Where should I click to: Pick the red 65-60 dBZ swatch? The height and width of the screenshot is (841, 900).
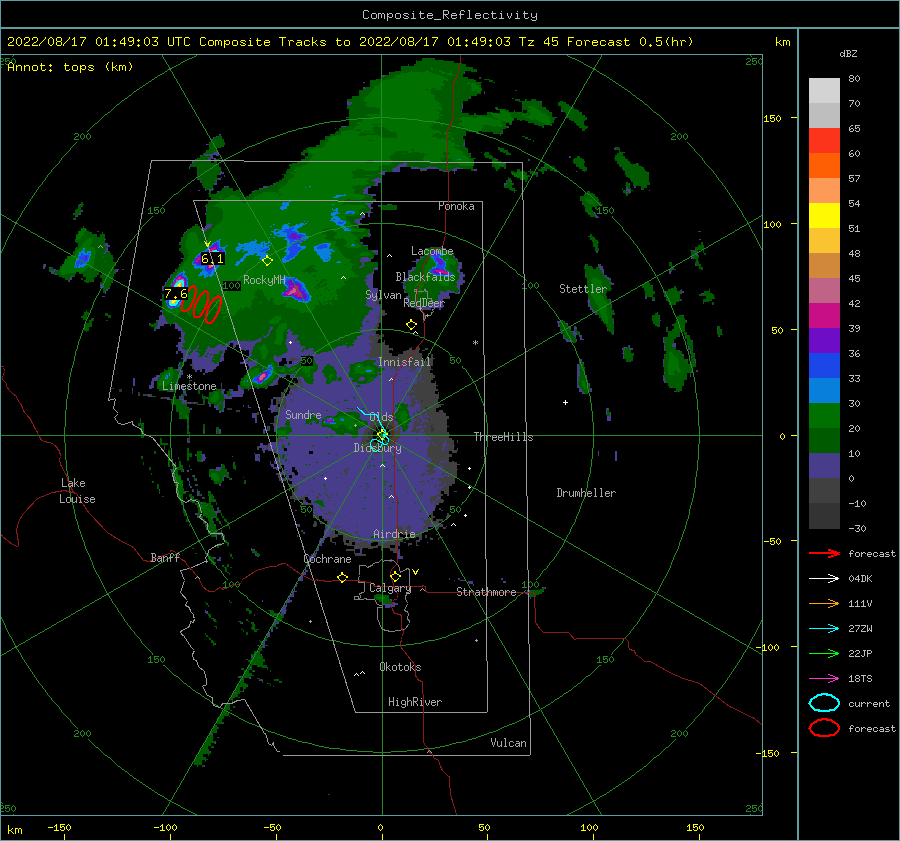[x=824, y=141]
